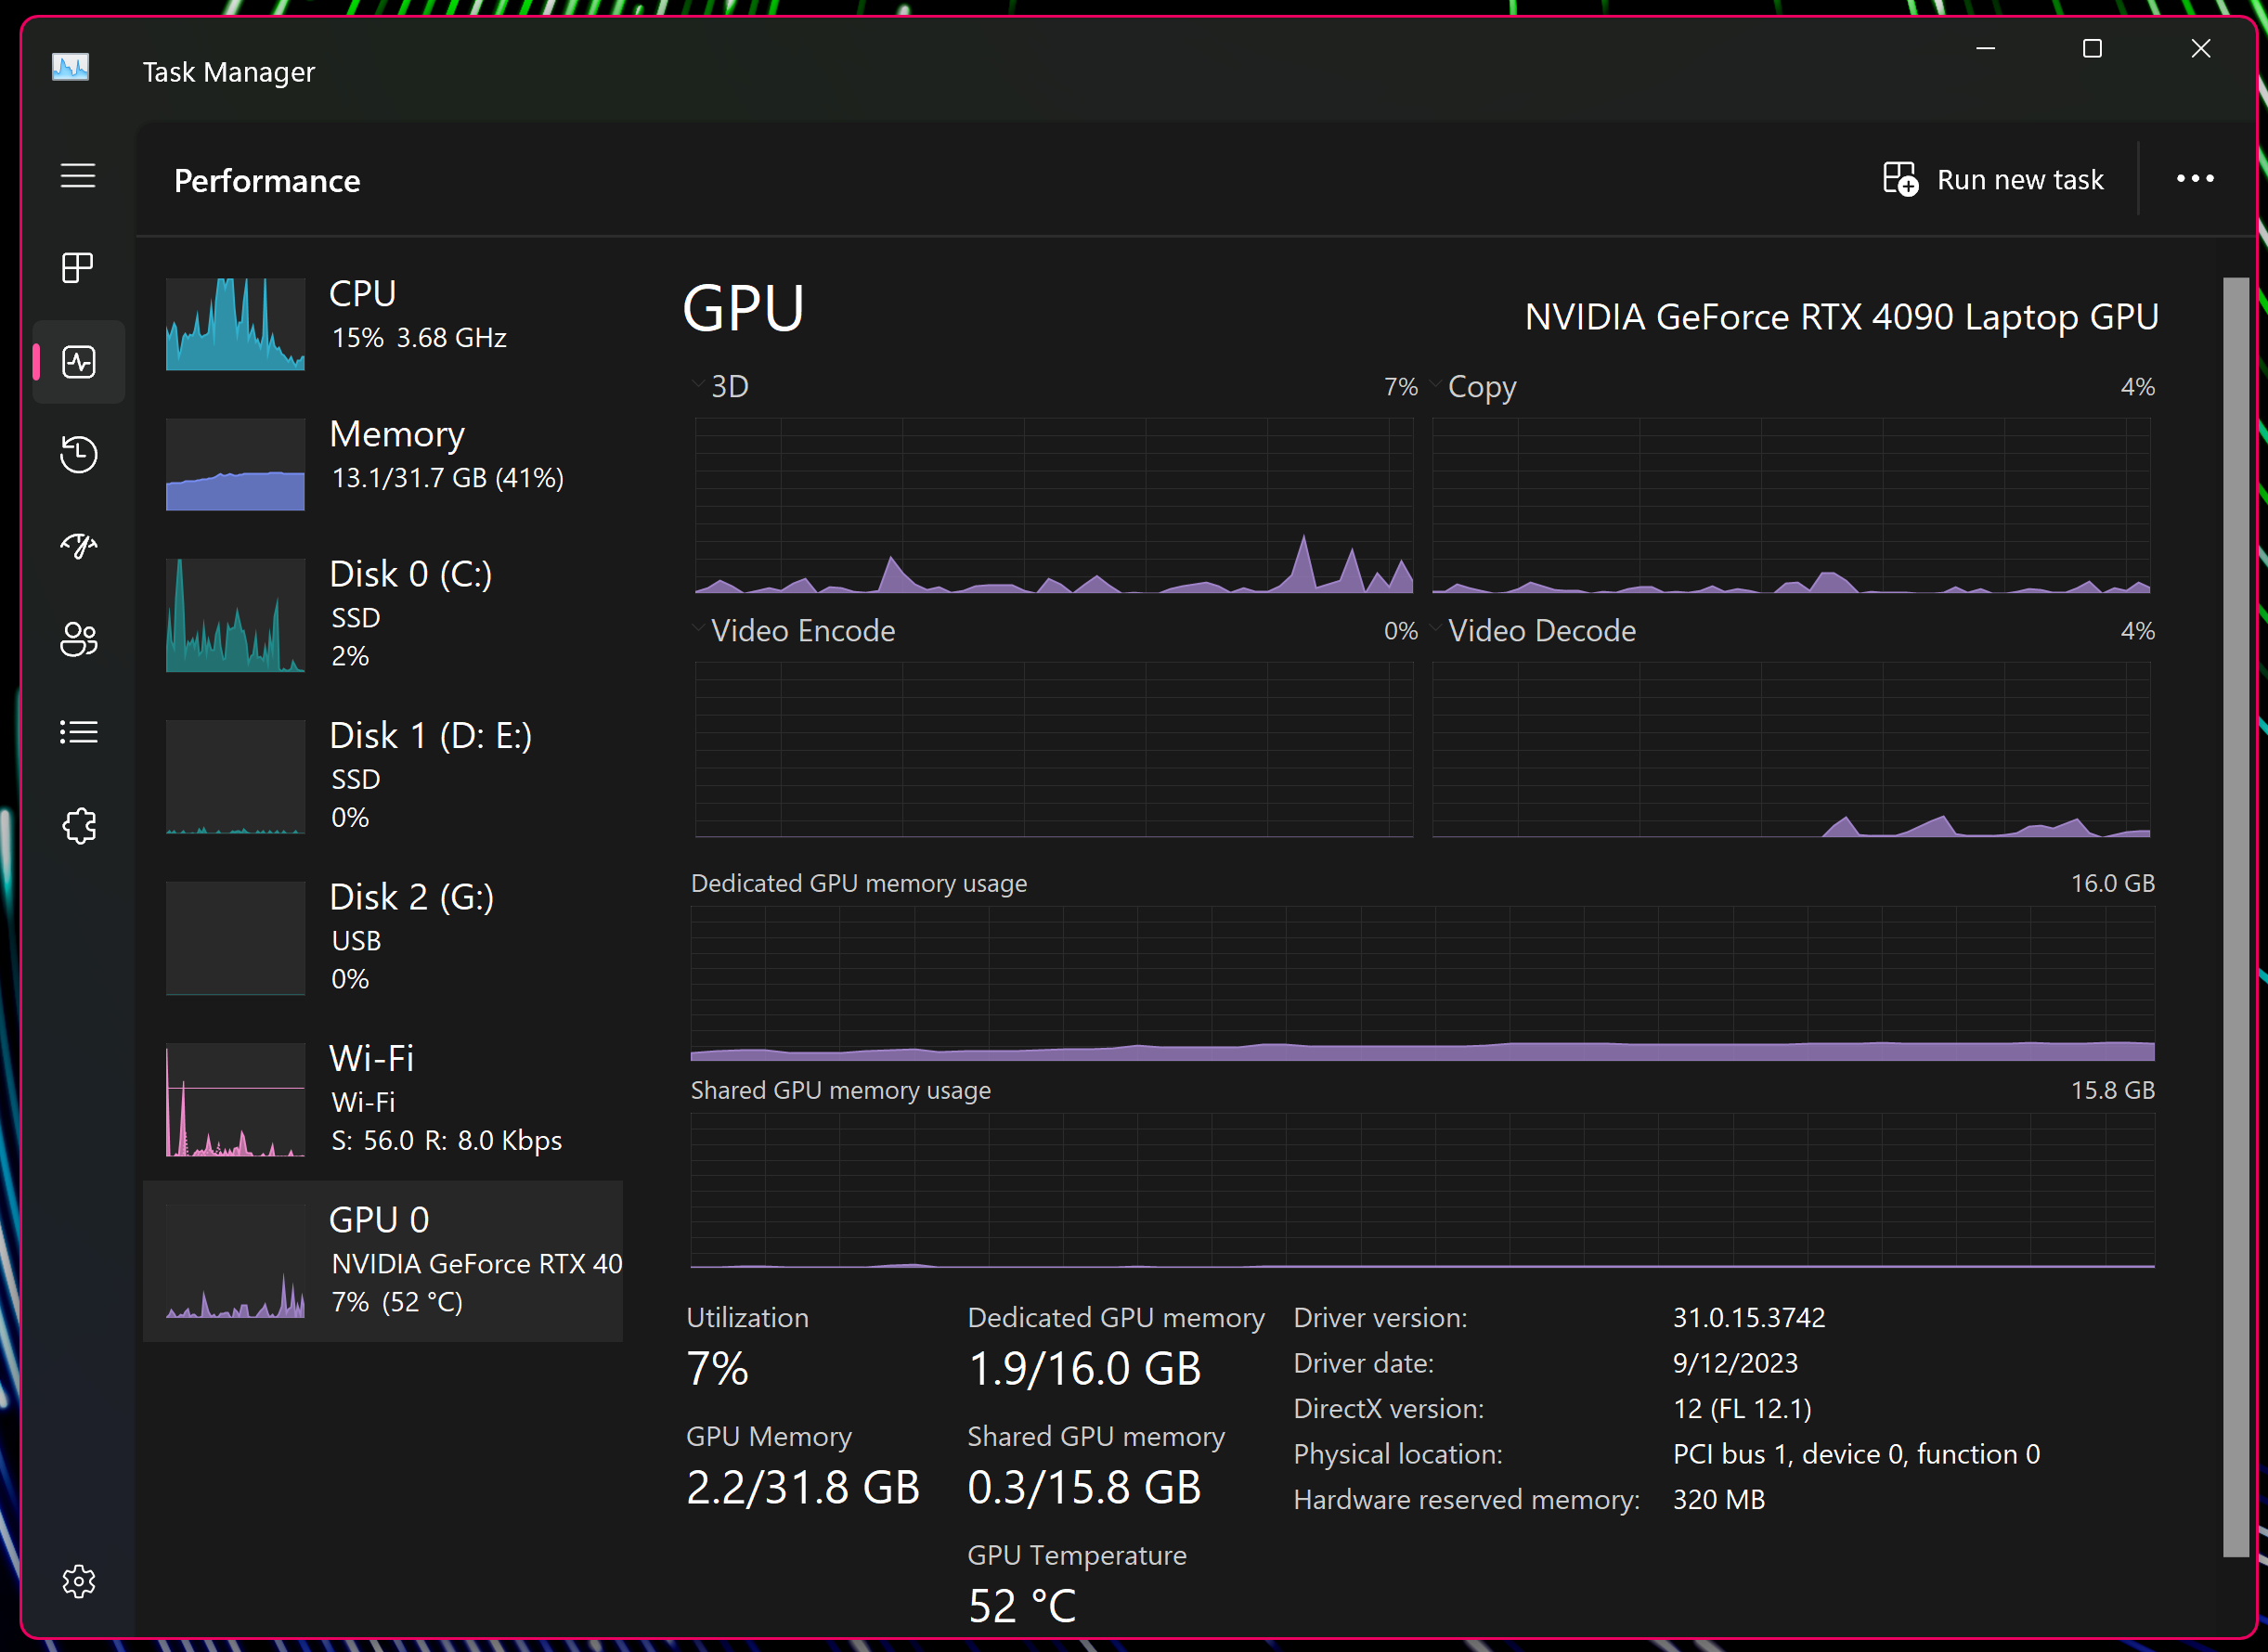2268x1652 pixels.
Task: Open the App history page icon
Action: coord(78,454)
